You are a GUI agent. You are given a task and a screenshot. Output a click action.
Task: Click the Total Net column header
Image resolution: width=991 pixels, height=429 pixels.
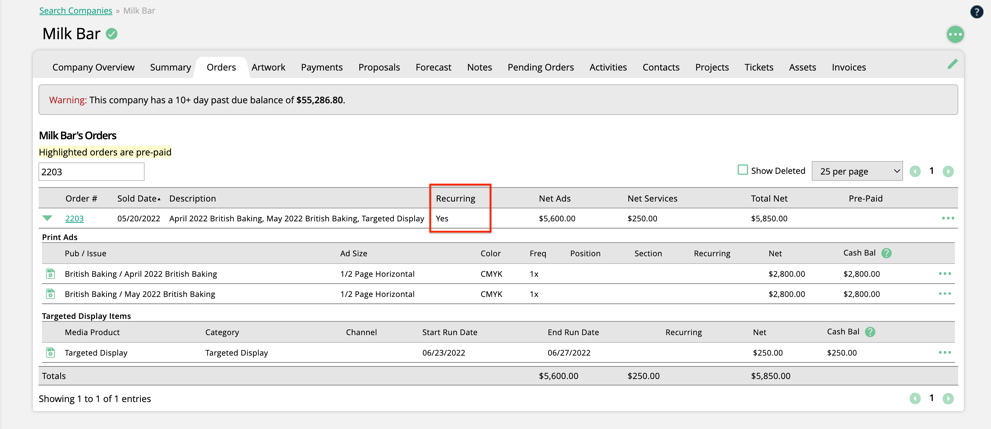click(769, 198)
